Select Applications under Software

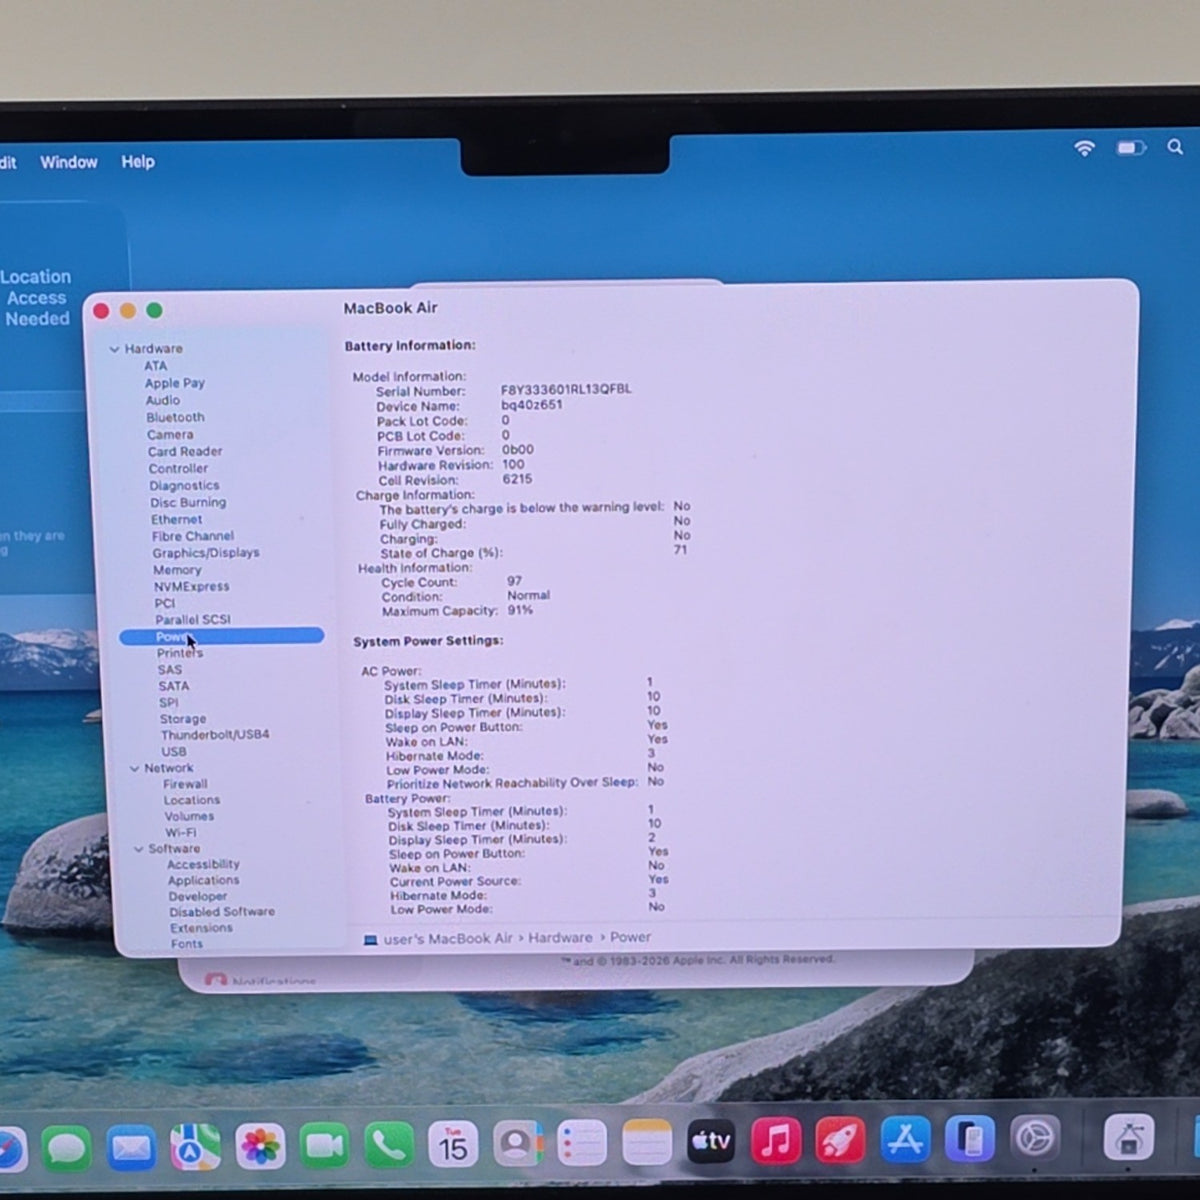(204, 880)
